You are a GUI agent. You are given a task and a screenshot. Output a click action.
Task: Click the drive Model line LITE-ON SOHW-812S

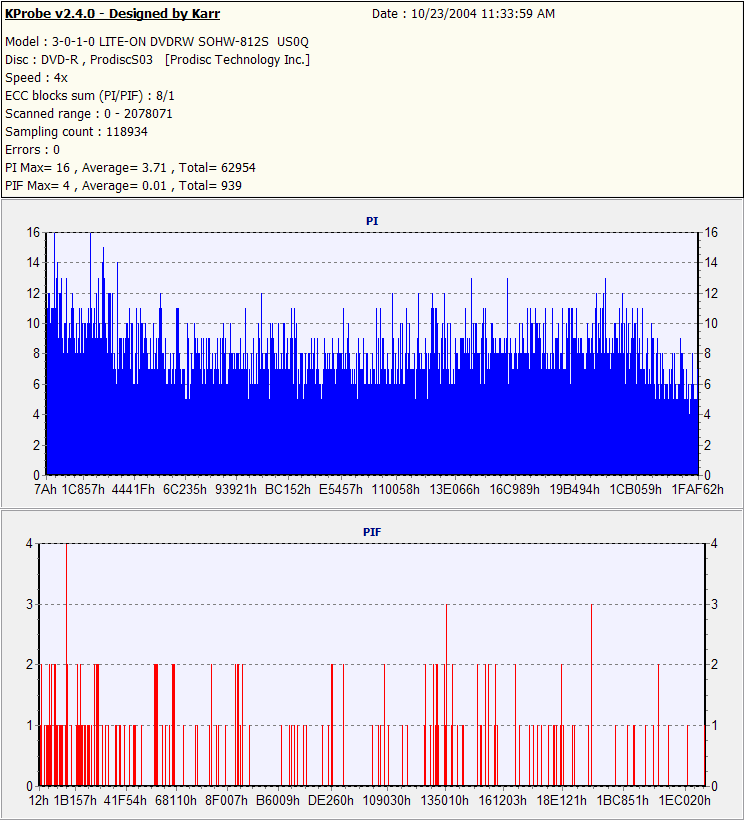157,42
